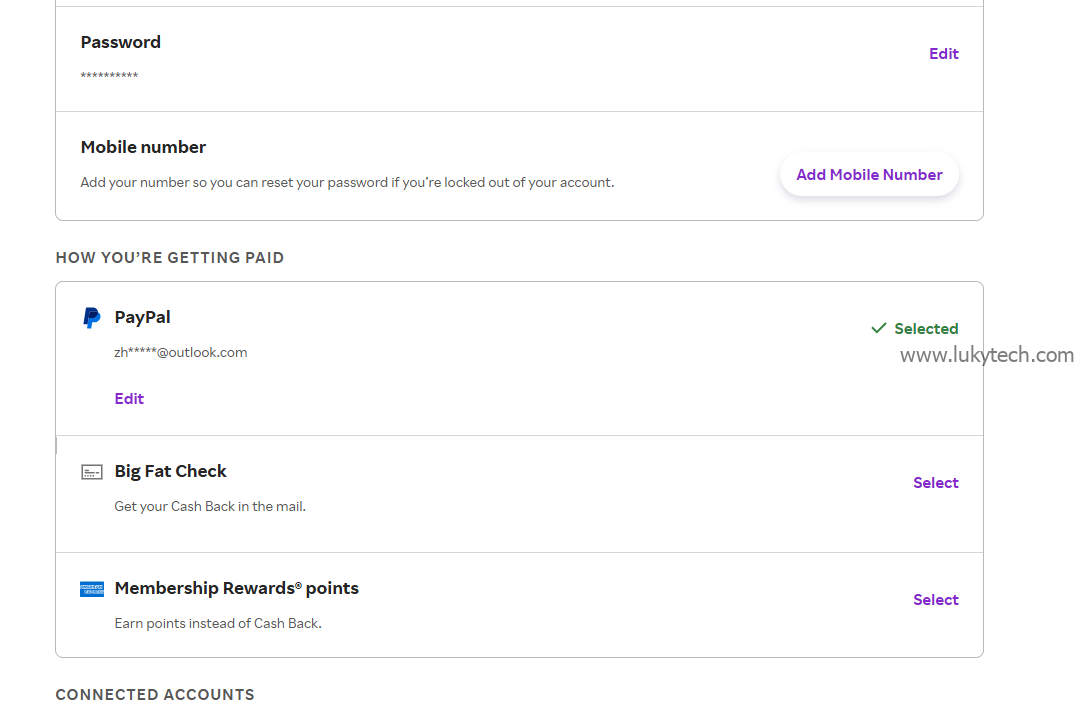Viewport: 1074px width, 711px height.
Task: Click the Connected Accounts section heading
Action: pyautogui.click(x=155, y=695)
